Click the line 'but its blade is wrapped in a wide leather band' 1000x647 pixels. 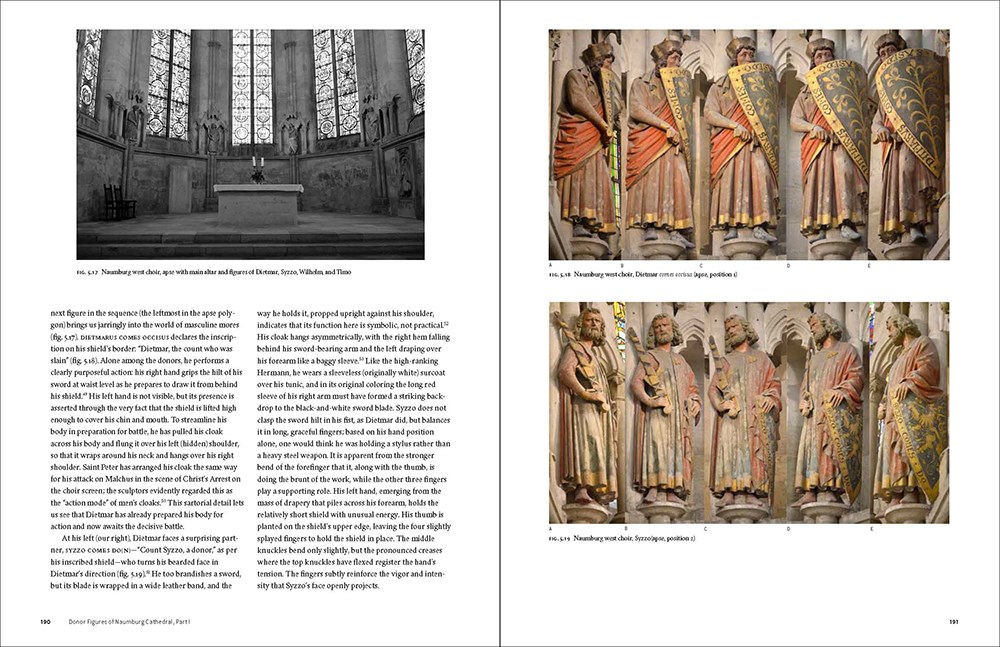(141, 586)
